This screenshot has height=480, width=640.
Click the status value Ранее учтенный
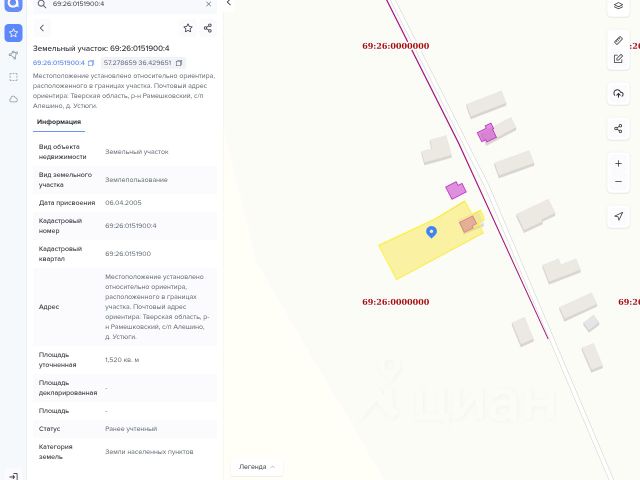[x=131, y=429]
